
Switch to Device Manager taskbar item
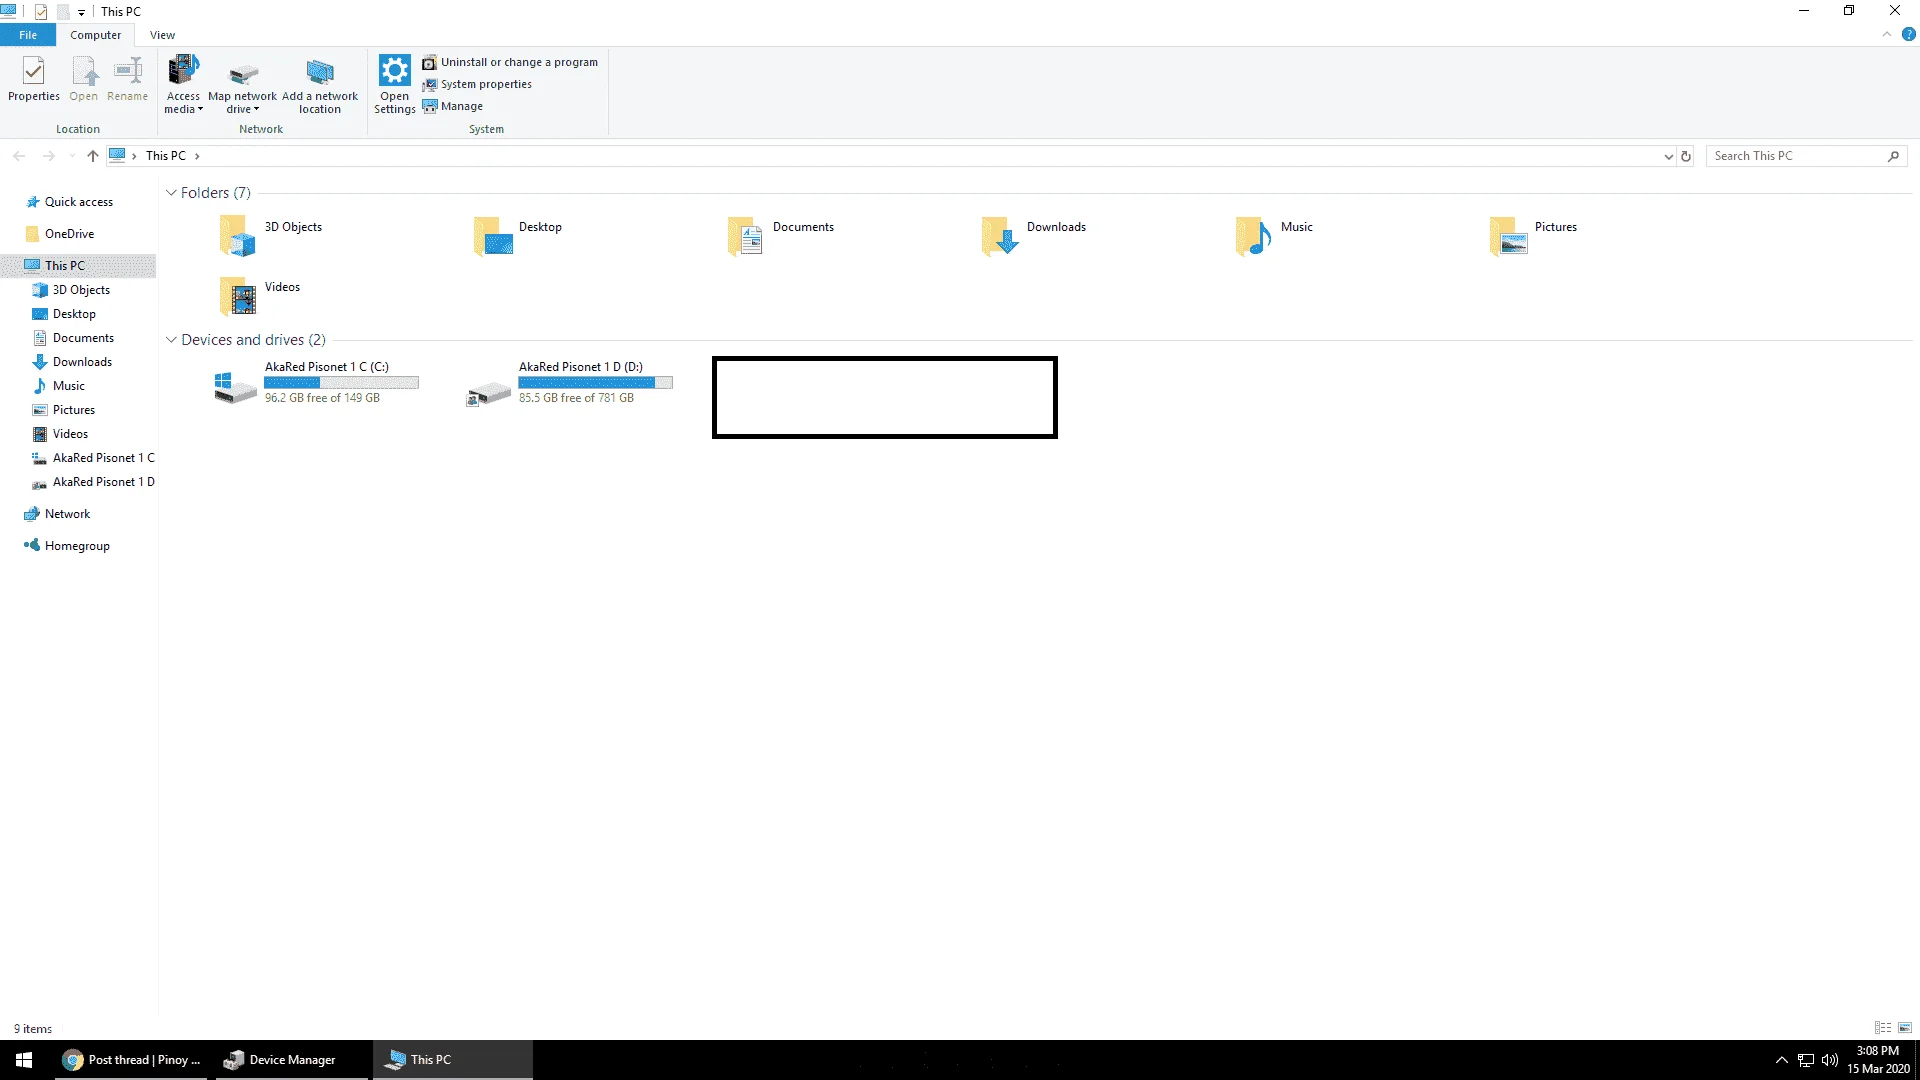point(291,1060)
